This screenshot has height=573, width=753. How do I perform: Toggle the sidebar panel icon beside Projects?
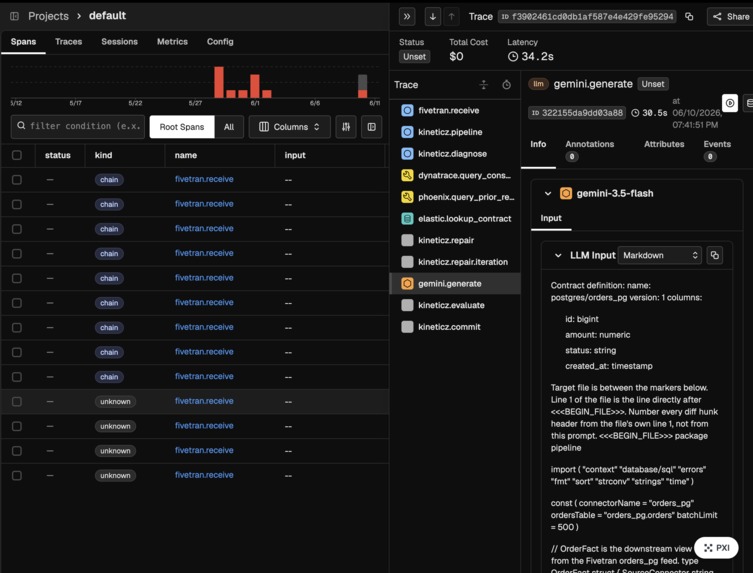tap(14, 16)
